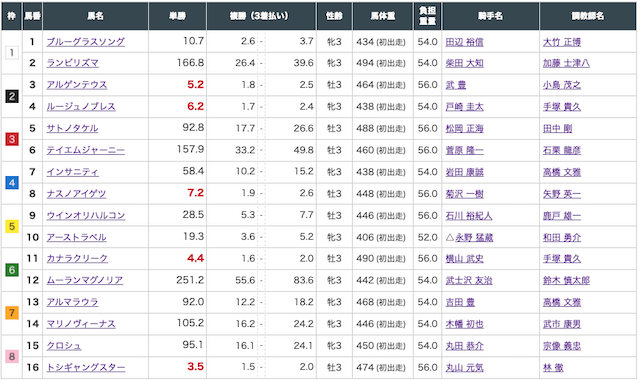640x382 pixels.
Task: Open jockey link 木幡 初也
Action: [464, 324]
